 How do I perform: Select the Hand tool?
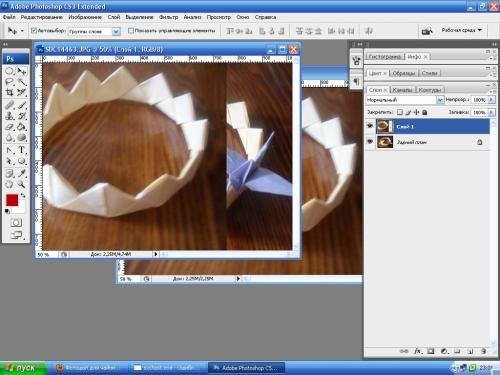pyautogui.click(x=9, y=184)
